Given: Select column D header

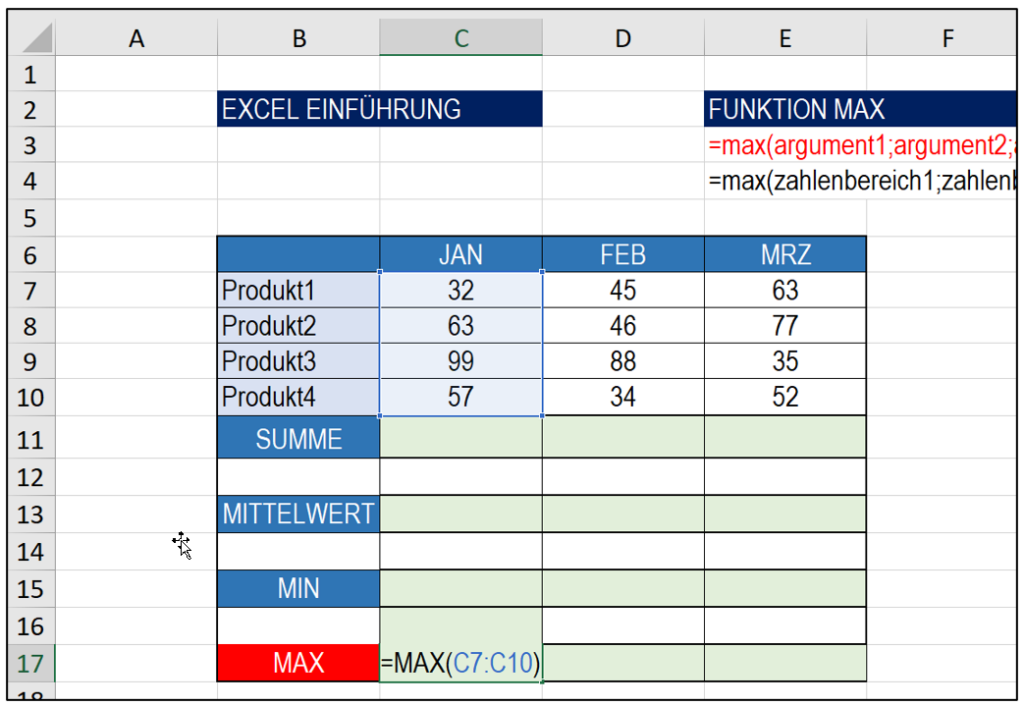Looking at the screenshot, I should [623, 39].
